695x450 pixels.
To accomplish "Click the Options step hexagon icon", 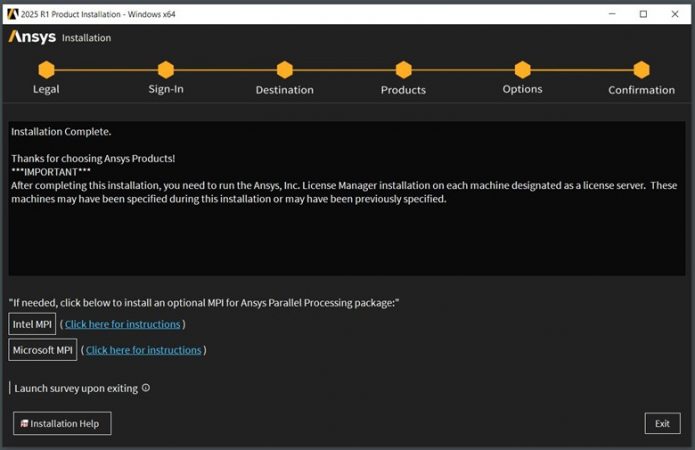I will pyautogui.click(x=523, y=70).
